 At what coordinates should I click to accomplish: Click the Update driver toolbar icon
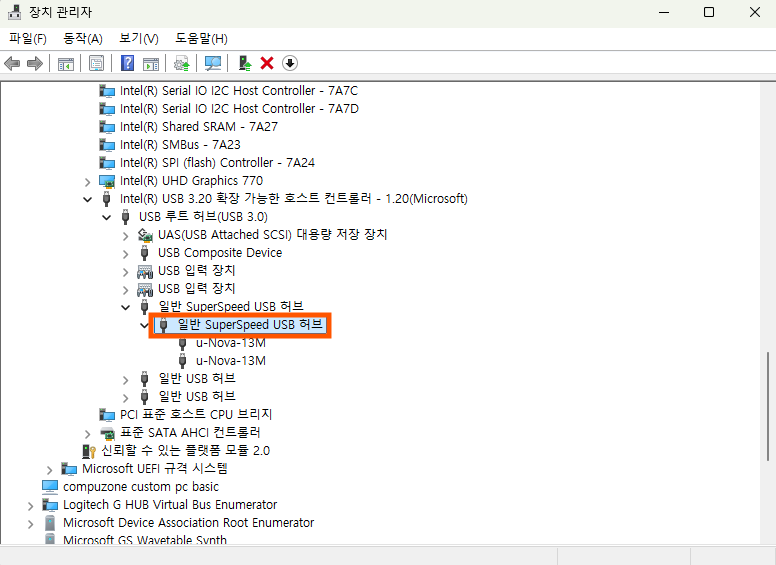181,63
